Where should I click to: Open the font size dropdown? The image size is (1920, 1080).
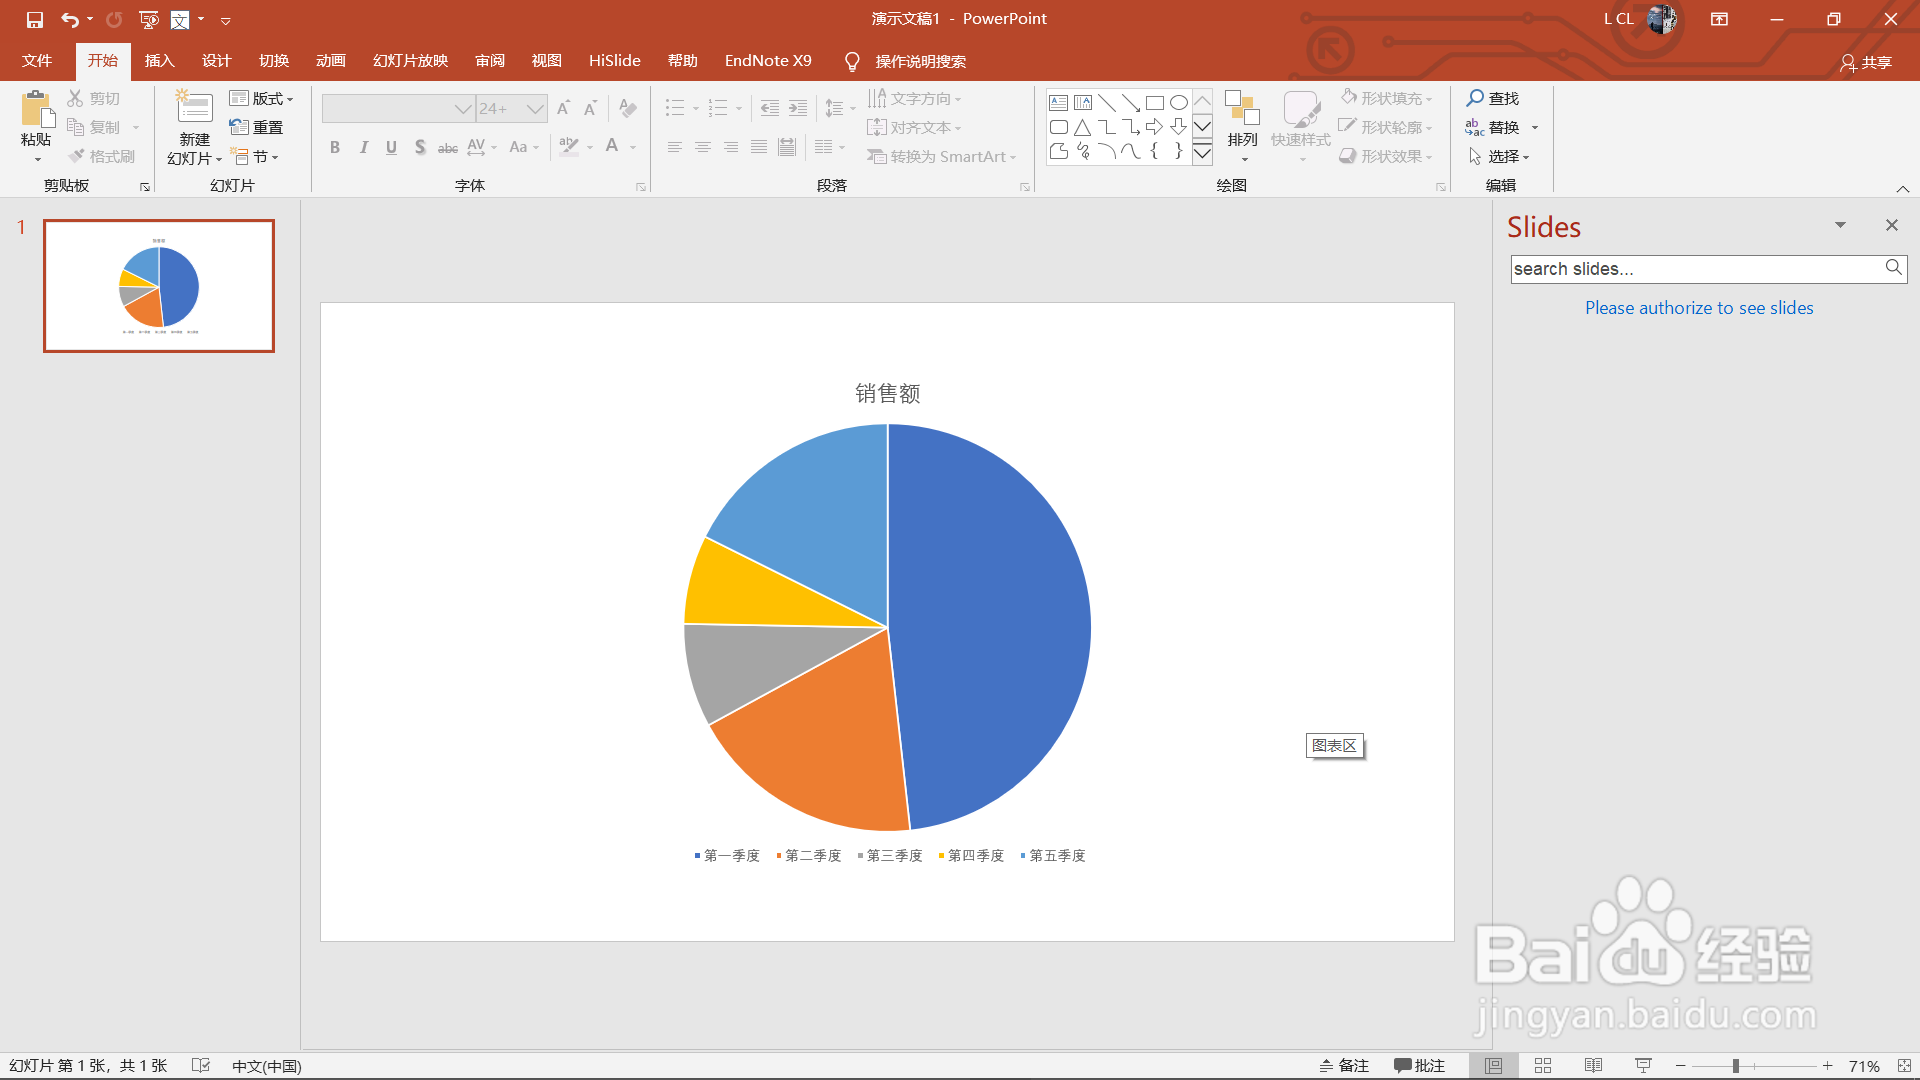535,108
